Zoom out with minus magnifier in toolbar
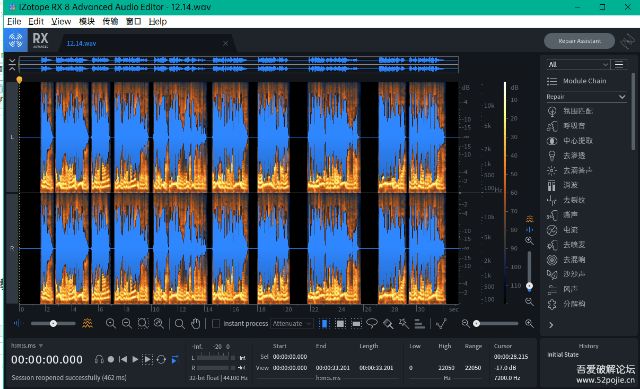This screenshot has height=389, width=640. [x=127, y=324]
